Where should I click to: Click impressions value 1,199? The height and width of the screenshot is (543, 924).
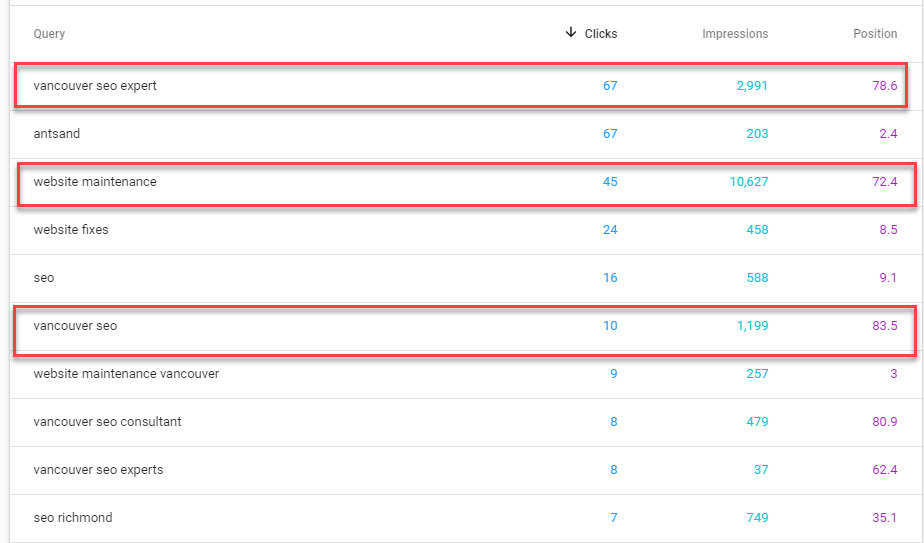752,325
